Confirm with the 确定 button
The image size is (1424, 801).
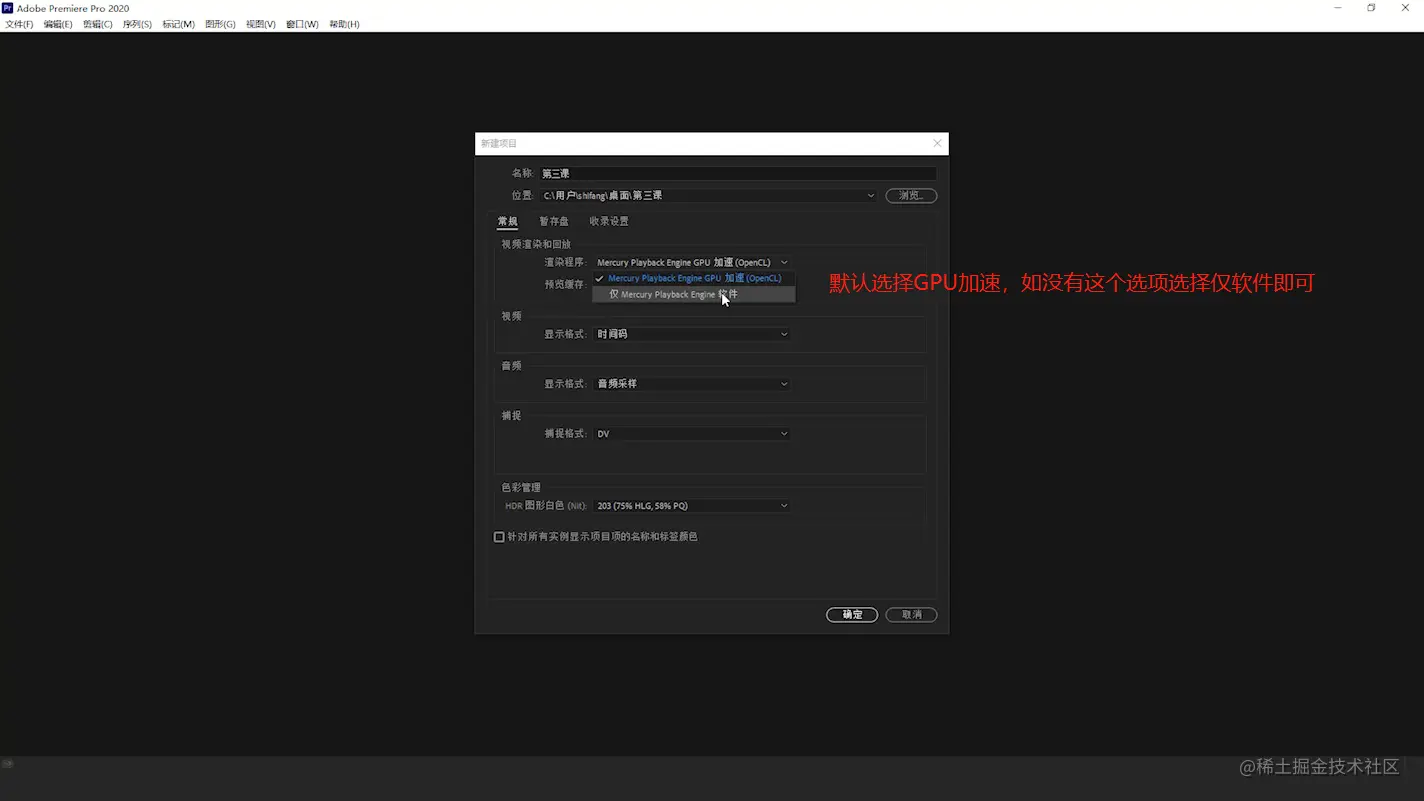click(x=852, y=615)
